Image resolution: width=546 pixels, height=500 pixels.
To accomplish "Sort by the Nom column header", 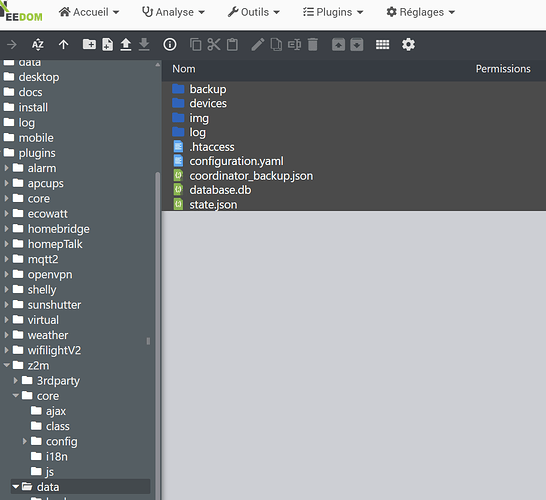I will click(184, 69).
